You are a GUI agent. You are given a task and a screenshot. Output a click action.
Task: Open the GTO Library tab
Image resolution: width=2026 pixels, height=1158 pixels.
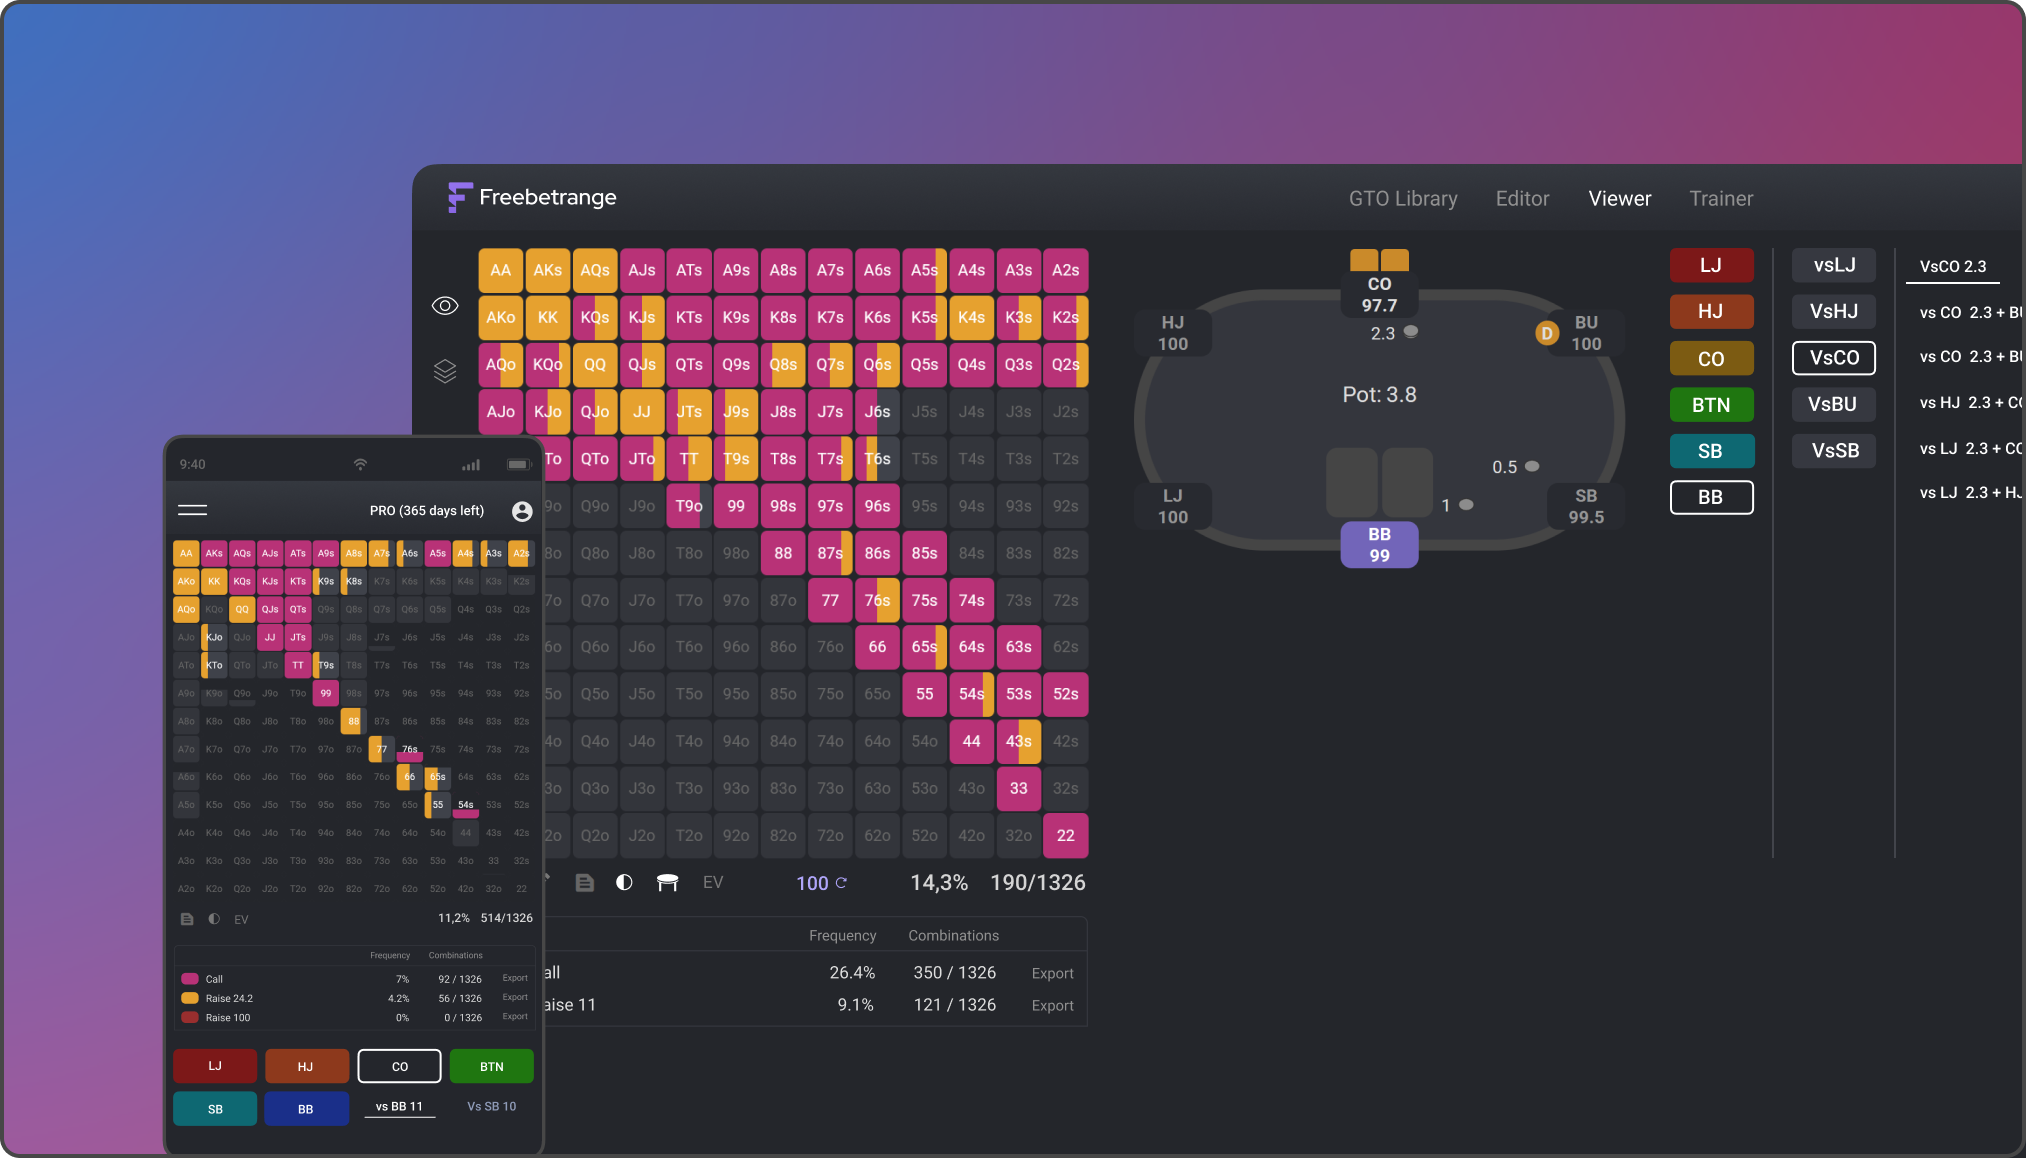(x=1403, y=198)
